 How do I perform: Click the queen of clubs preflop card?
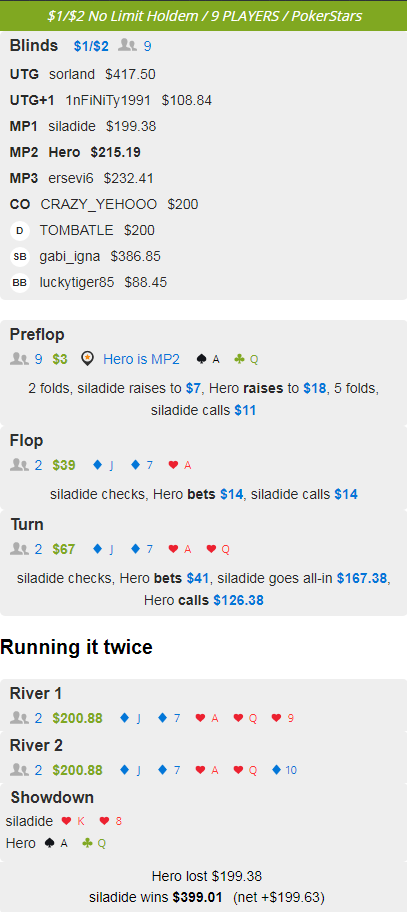(247, 359)
